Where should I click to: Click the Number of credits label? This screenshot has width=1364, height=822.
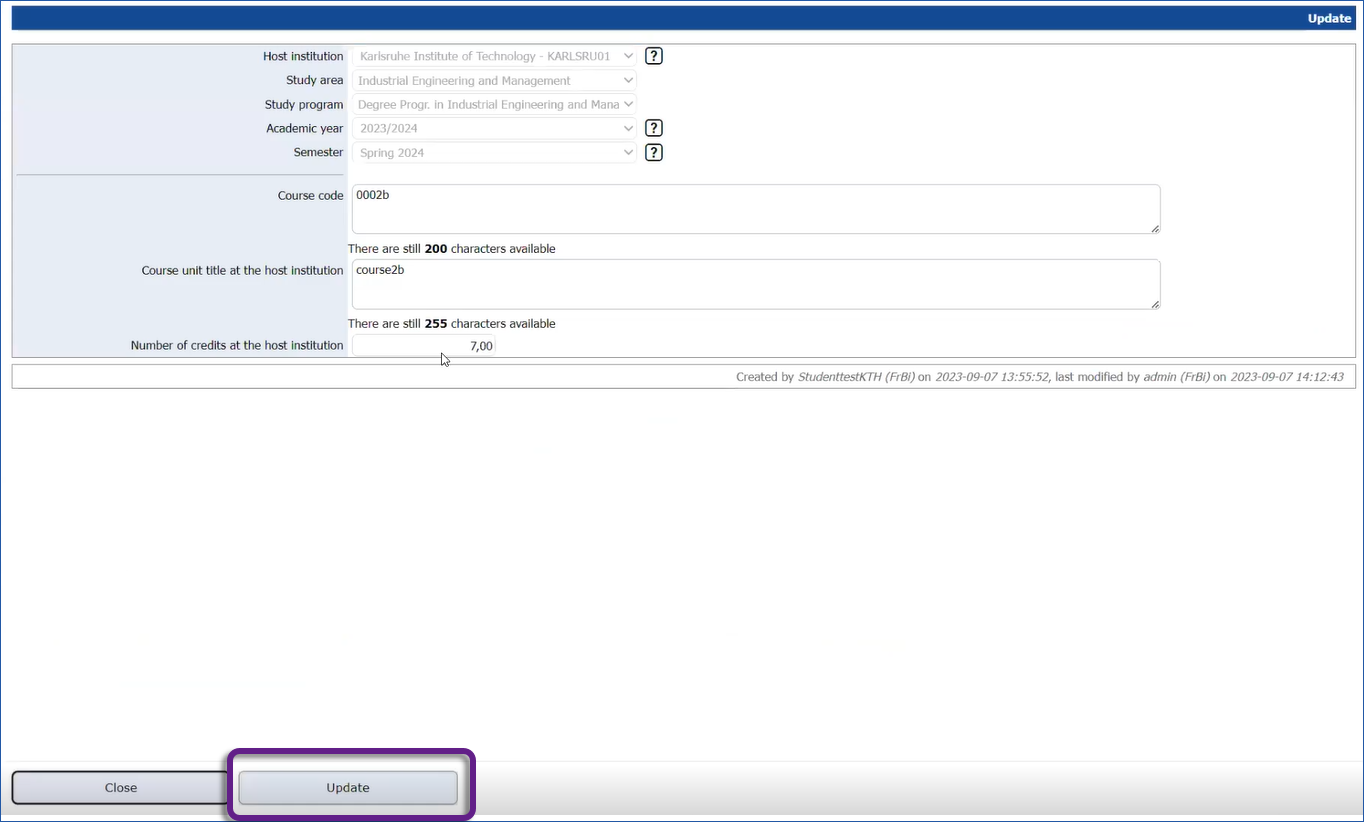(x=237, y=346)
